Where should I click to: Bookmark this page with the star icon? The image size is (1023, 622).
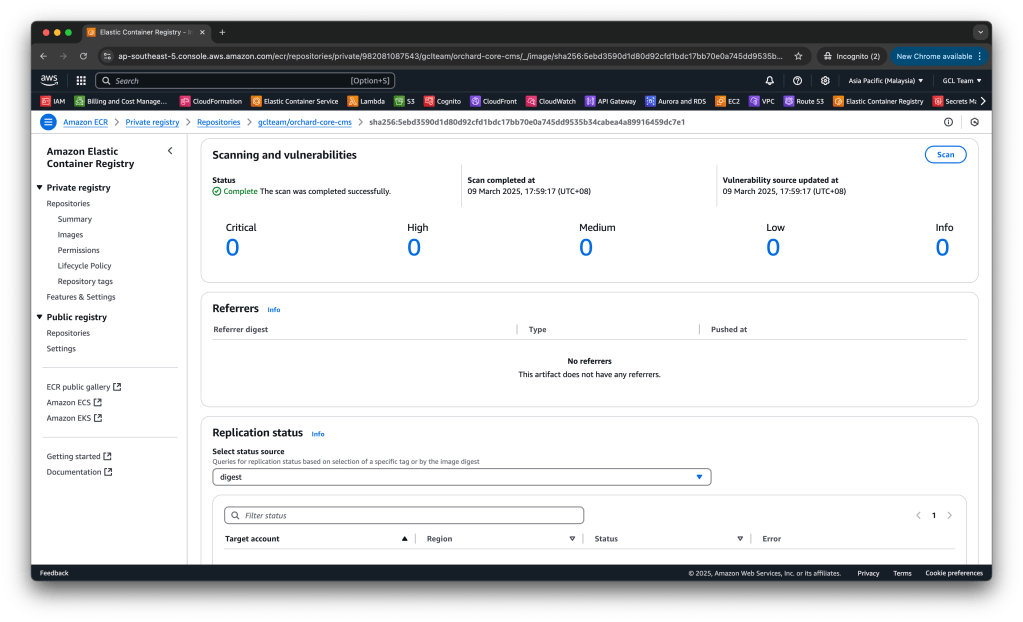(x=798, y=56)
